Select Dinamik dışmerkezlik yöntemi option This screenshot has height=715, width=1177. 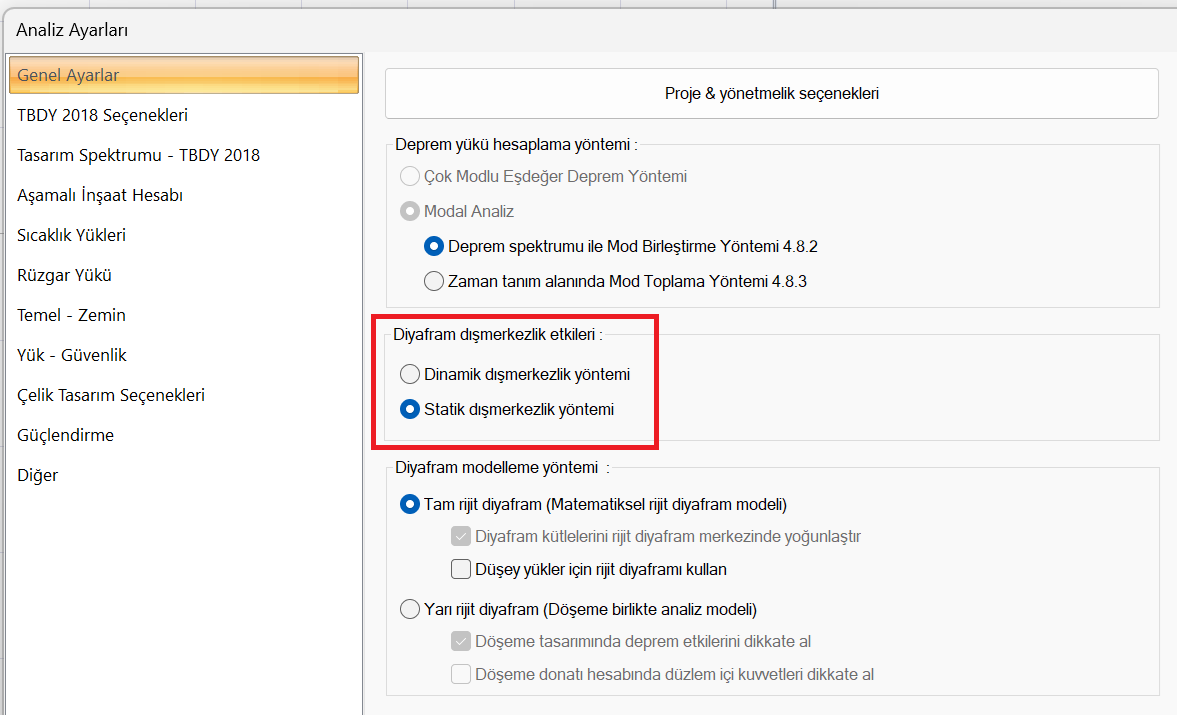click(409, 375)
